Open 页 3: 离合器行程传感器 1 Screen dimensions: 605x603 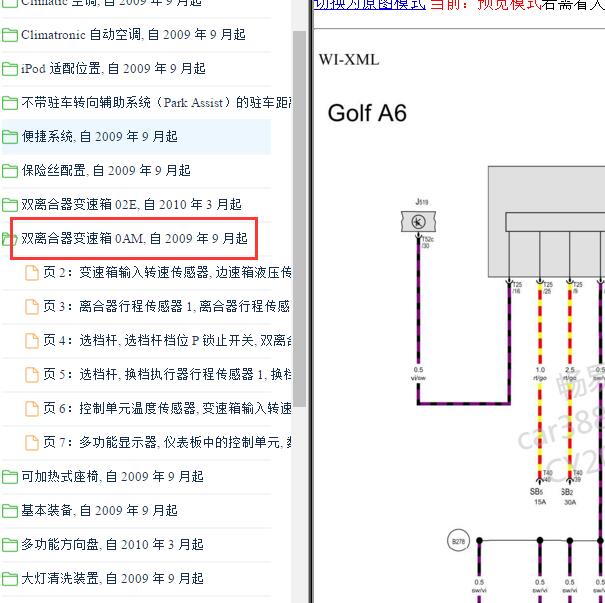166,306
